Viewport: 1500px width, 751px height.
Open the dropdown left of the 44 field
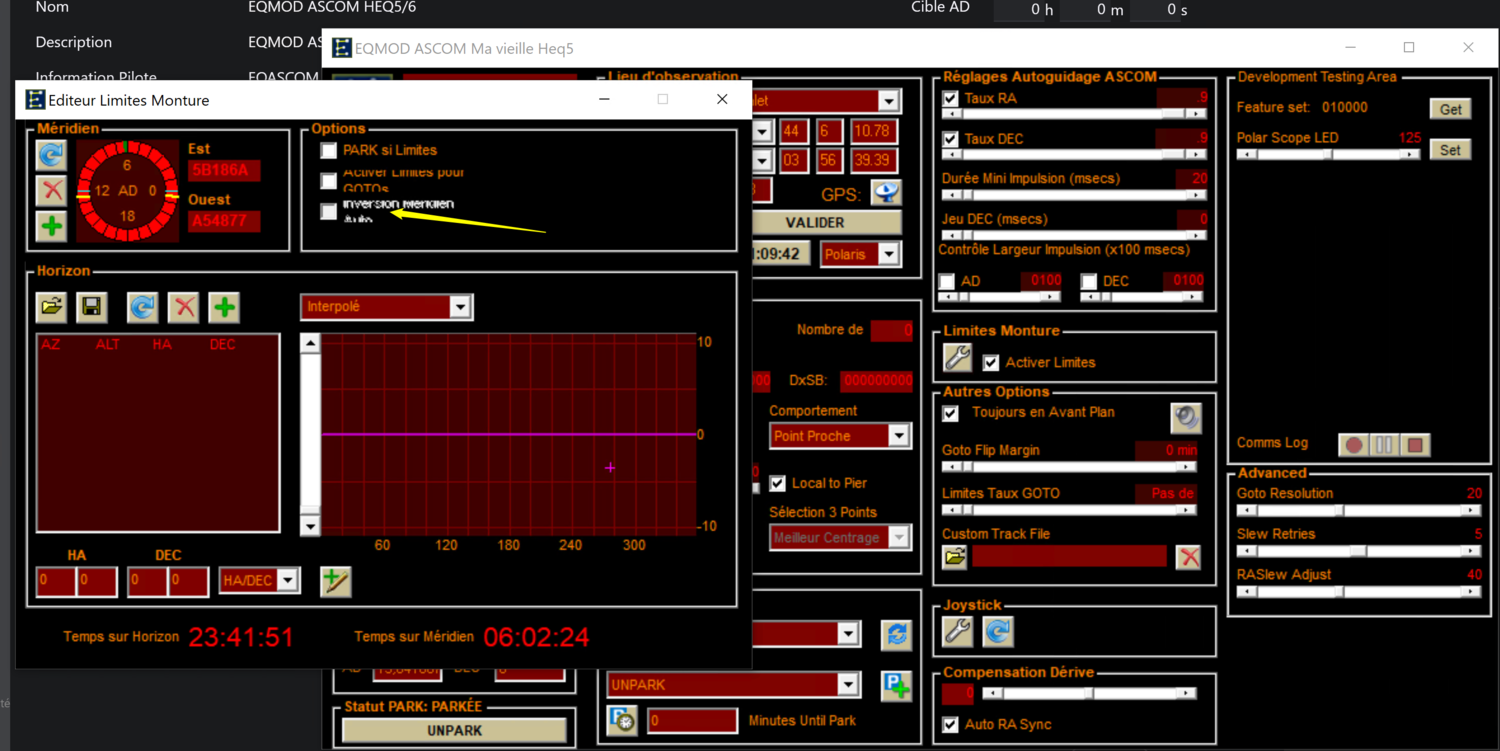763,131
